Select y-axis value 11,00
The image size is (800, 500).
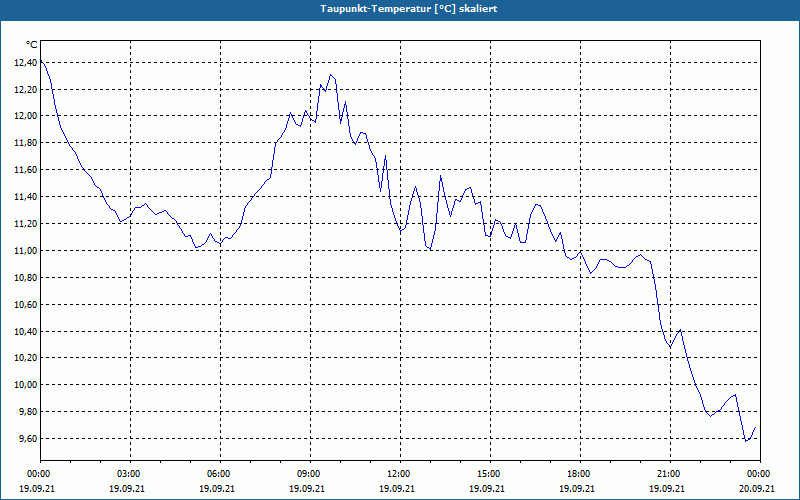(x=26, y=251)
